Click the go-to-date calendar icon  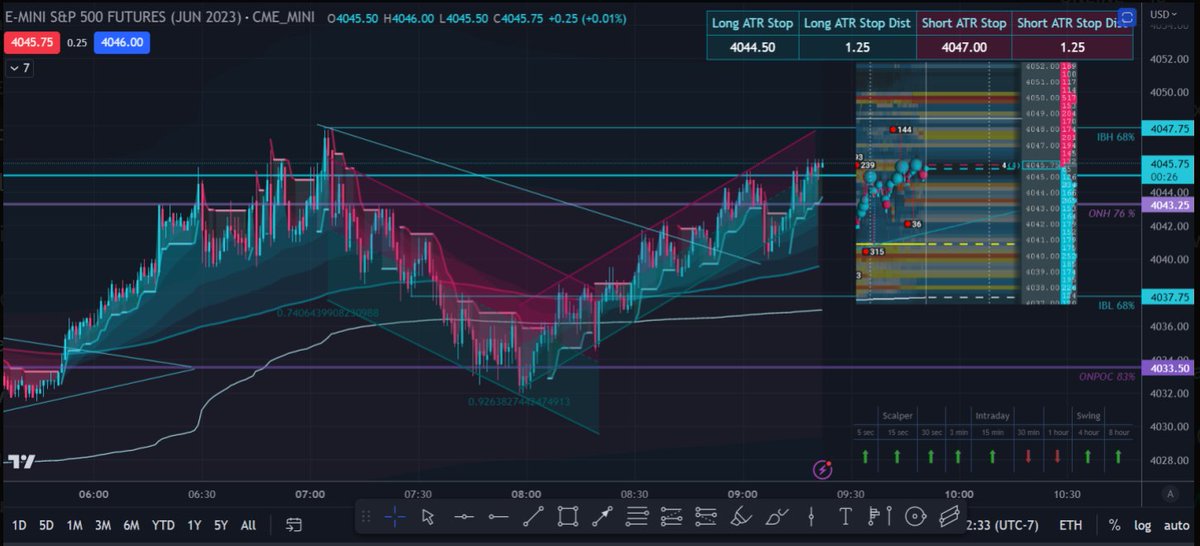point(293,524)
